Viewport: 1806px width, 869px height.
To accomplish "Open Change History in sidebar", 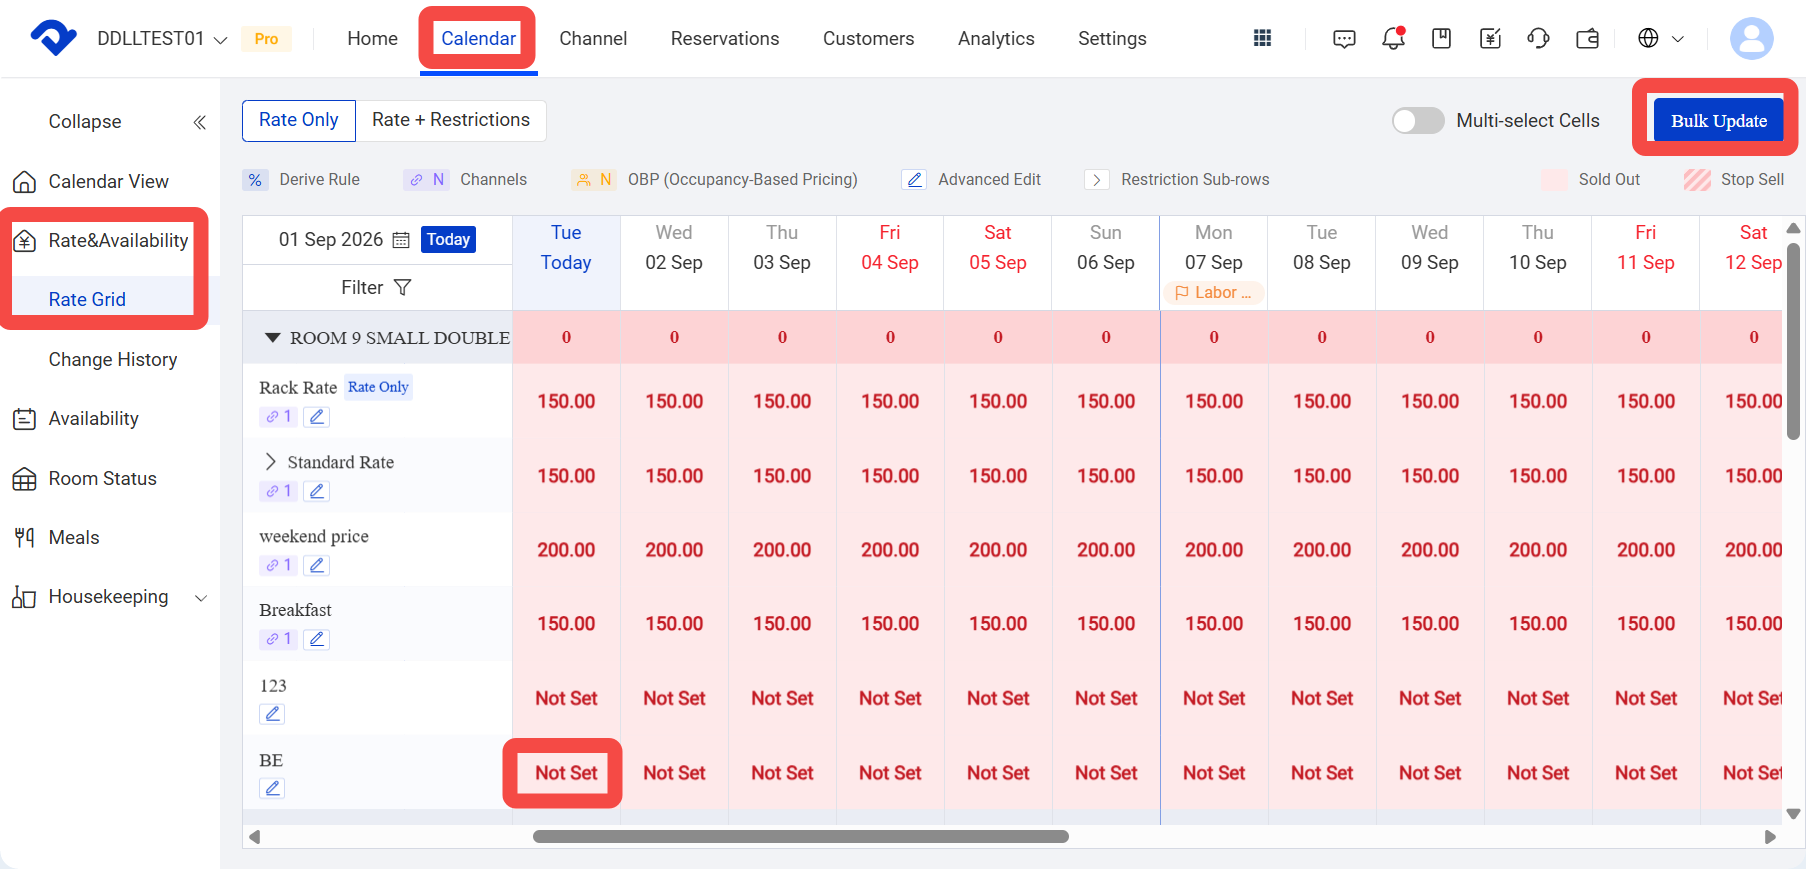I will coord(113,360).
